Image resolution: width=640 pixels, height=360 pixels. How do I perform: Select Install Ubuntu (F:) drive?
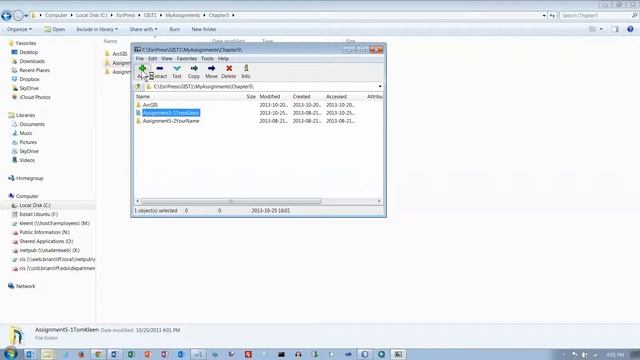[38, 214]
